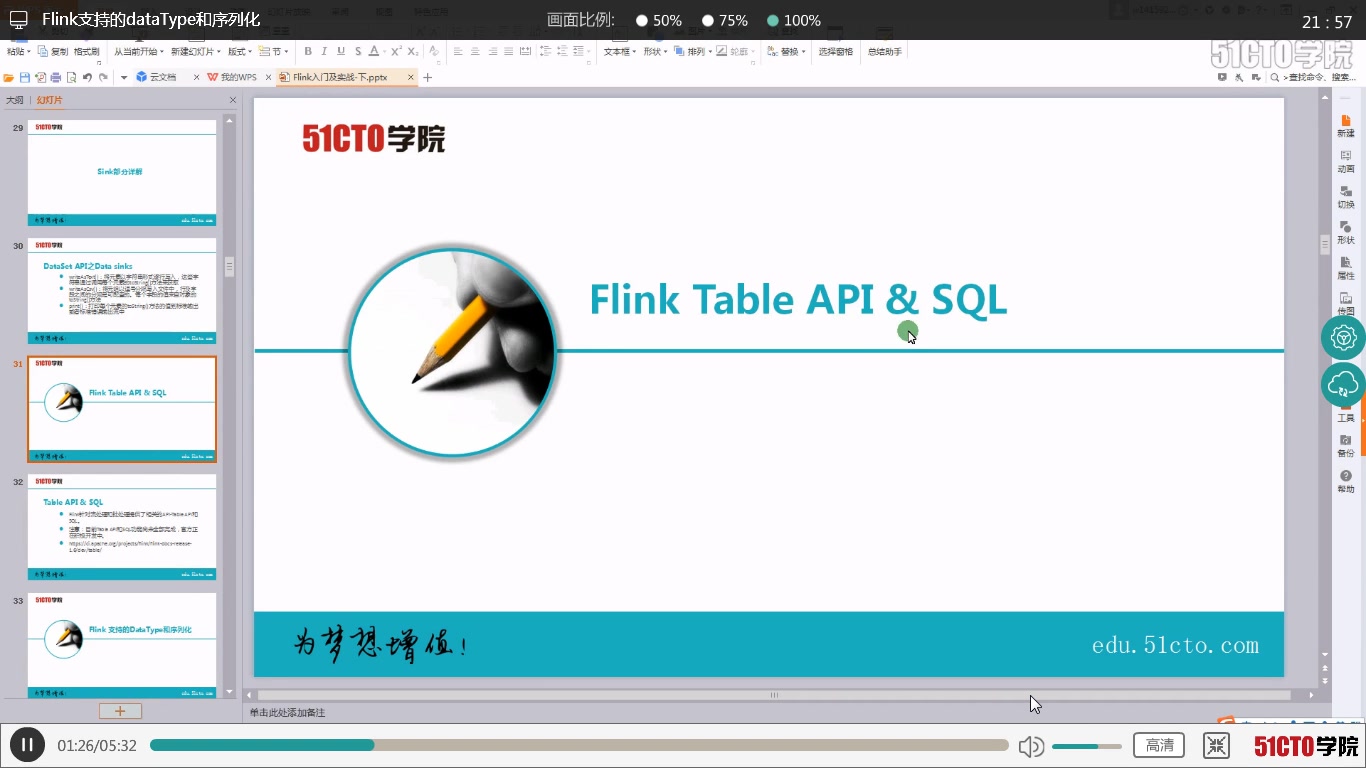Click the Bold formatting icon
The width and height of the screenshot is (1366, 768).
coord(308,51)
